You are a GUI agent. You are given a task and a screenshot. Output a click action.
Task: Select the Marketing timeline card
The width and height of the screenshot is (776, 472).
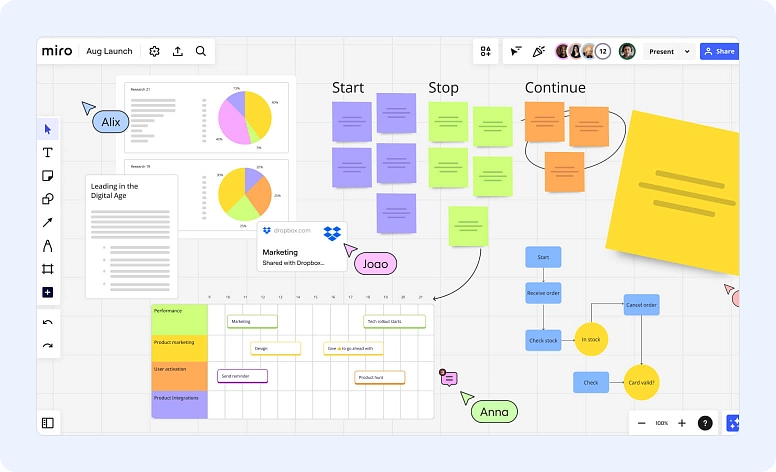point(252,322)
